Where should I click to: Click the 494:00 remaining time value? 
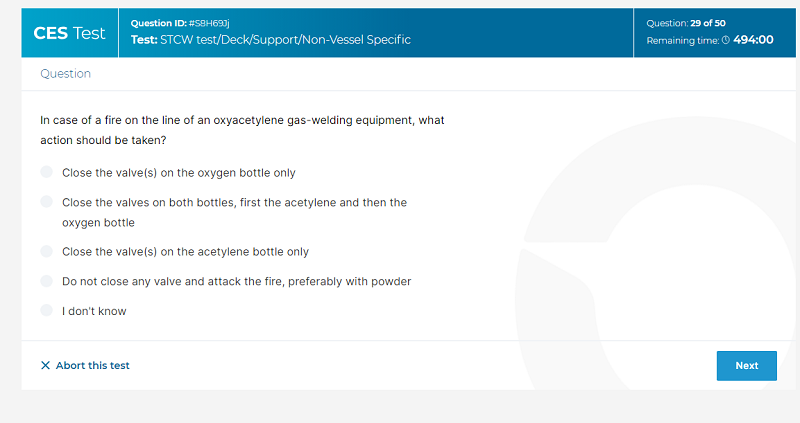click(x=753, y=40)
